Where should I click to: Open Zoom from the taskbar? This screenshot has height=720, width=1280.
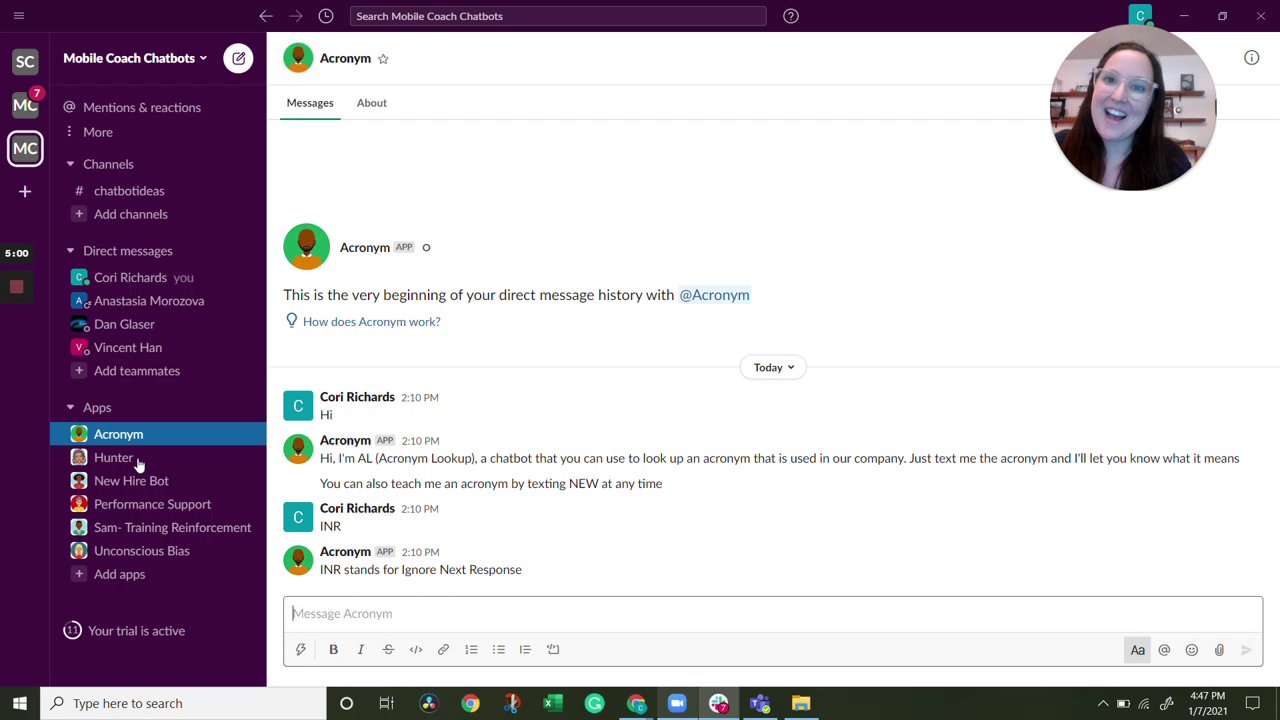677,703
